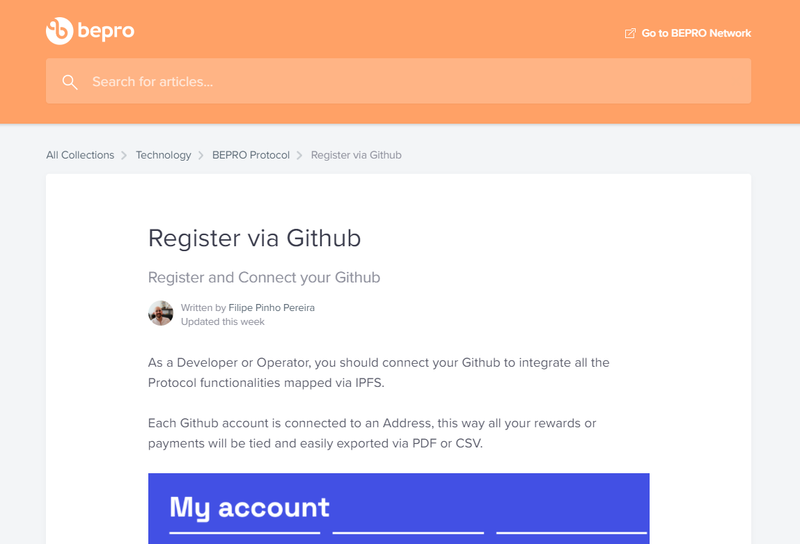Click the external link icon beside BEPRO Network
This screenshot has width=800, height=544.
pyautogui.click(x=630, y=33)
